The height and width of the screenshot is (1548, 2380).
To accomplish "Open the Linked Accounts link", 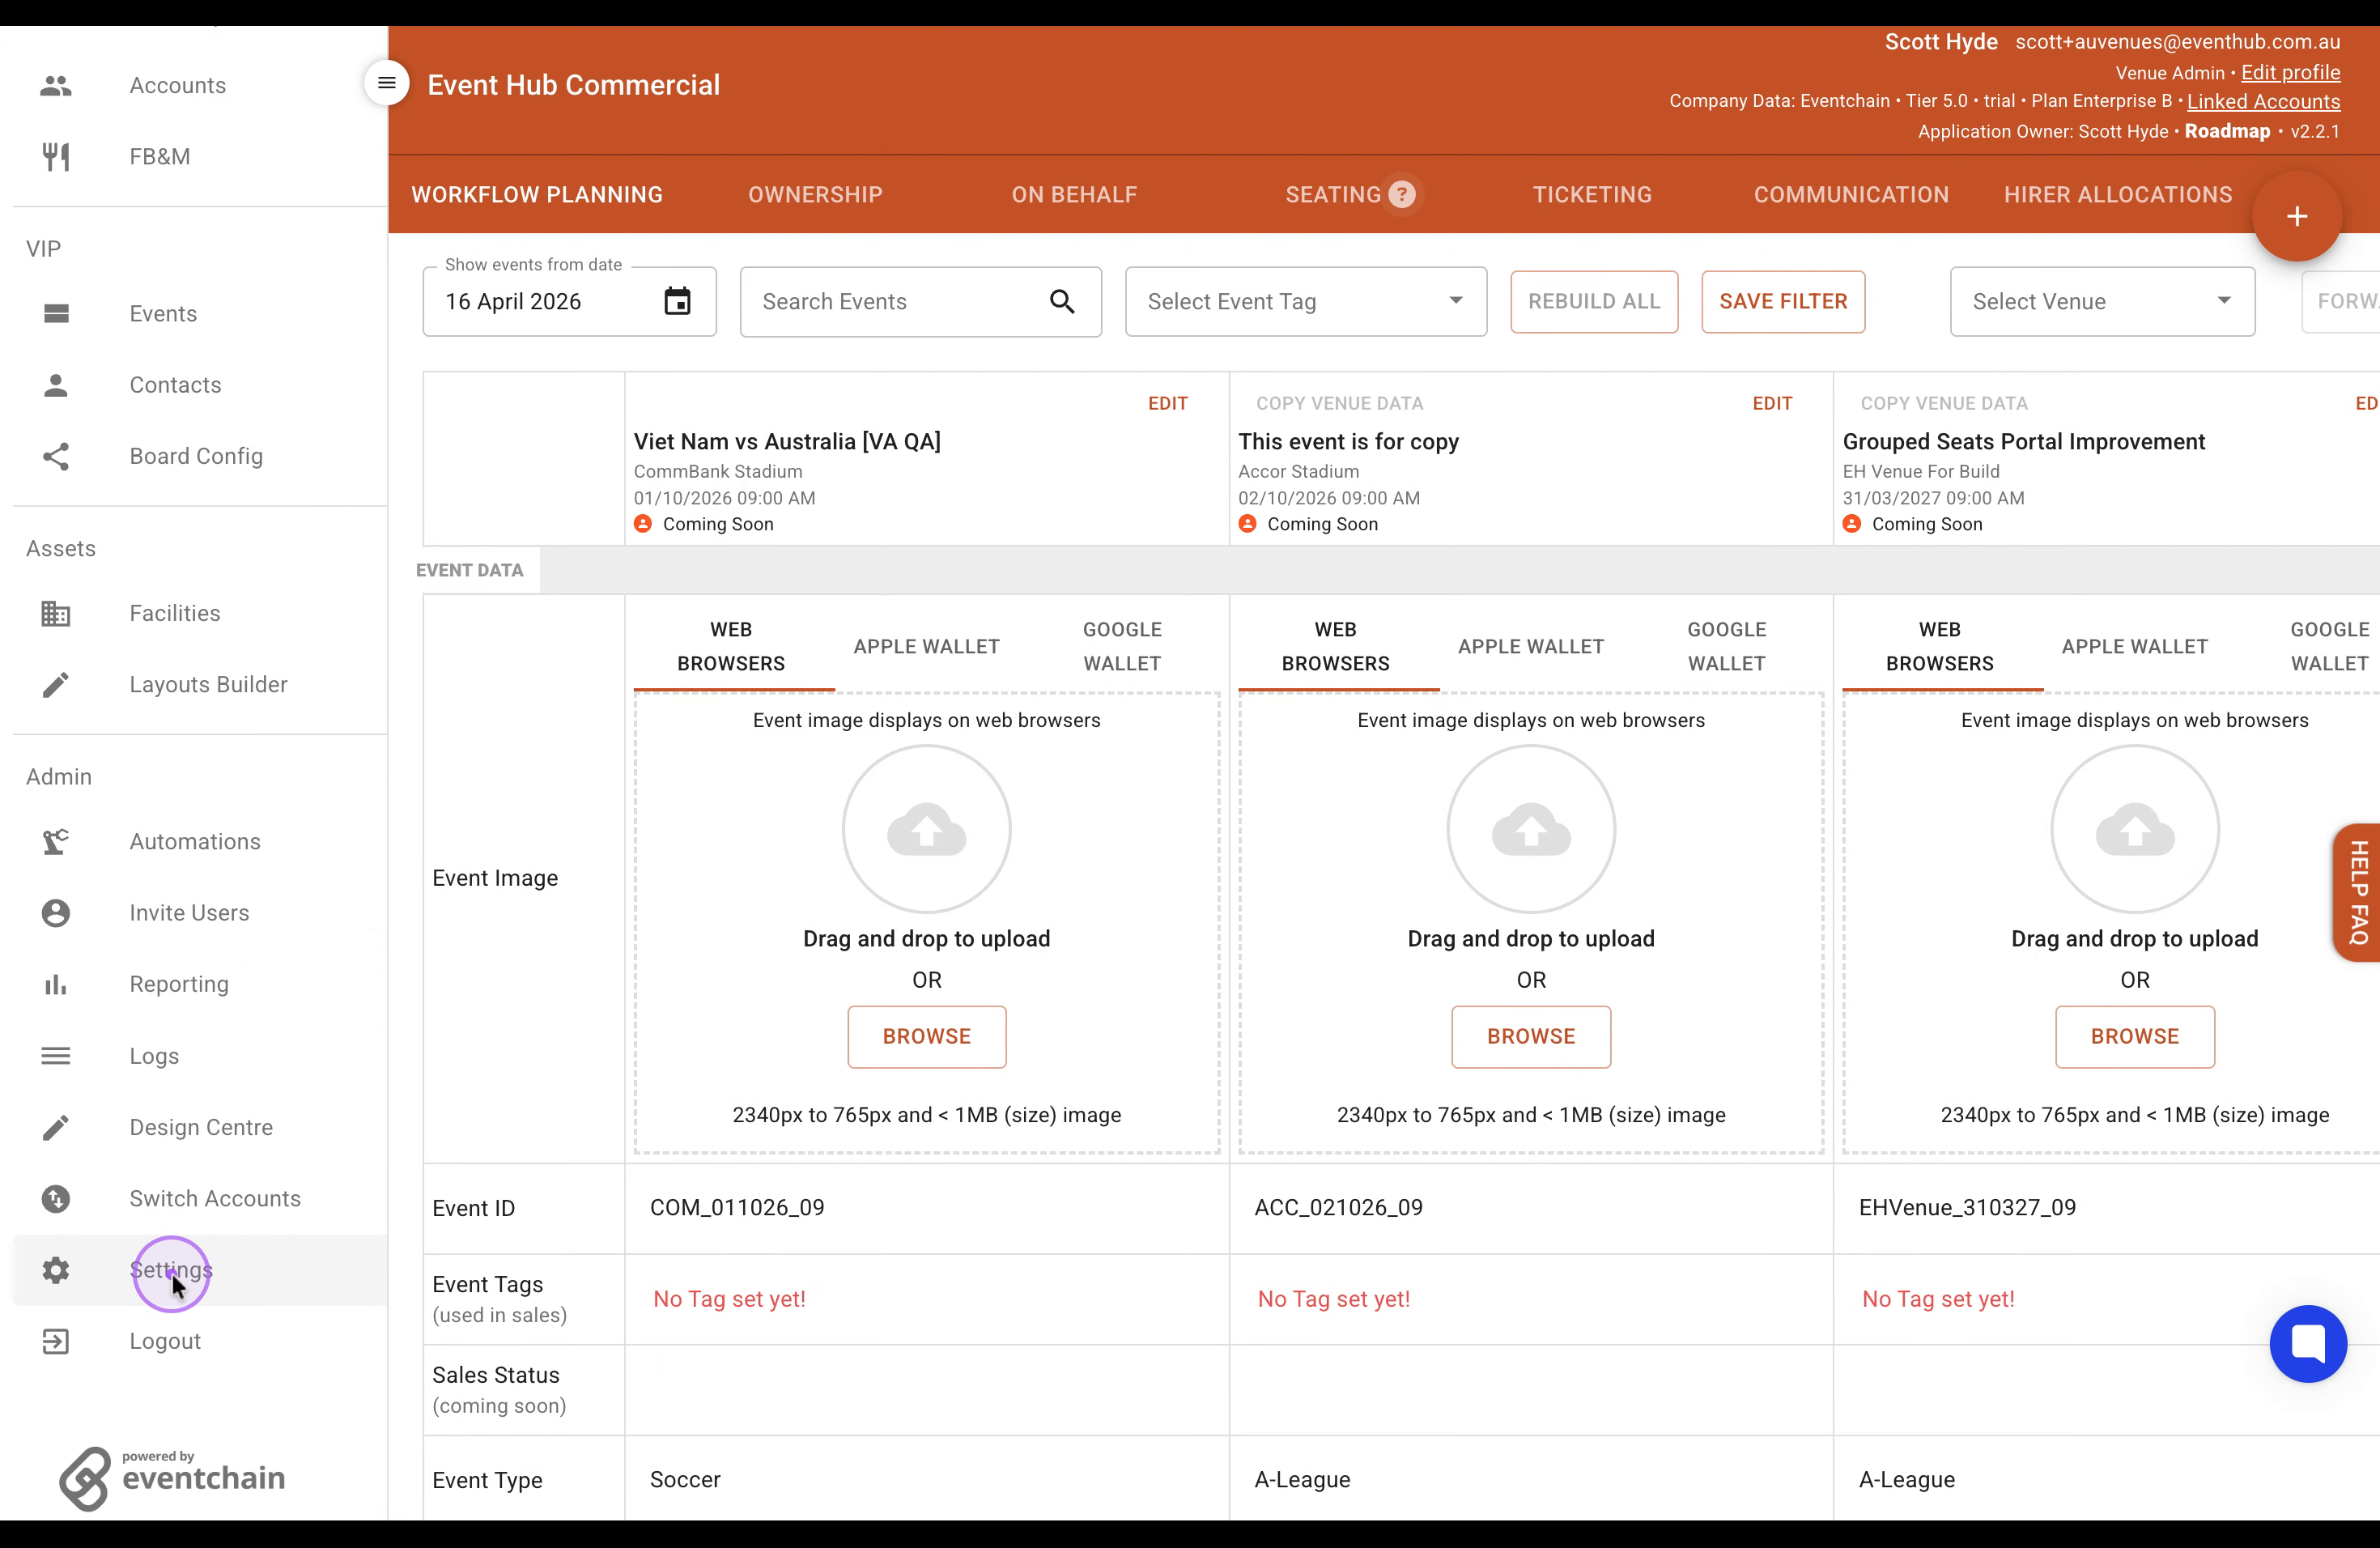I will pyautogui.click(x=2263, y=102).
